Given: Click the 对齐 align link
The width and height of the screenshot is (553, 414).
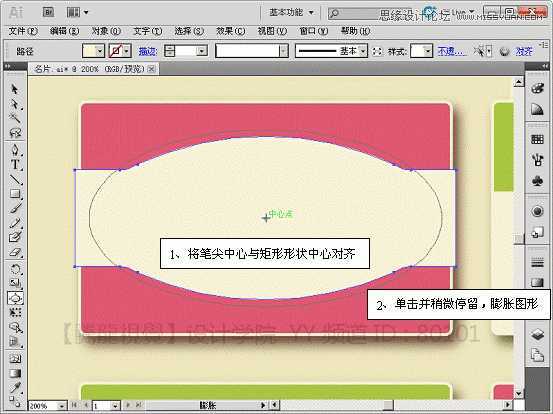Looking at the screenshot, I should pyautogui.click(x=524, y=52).
